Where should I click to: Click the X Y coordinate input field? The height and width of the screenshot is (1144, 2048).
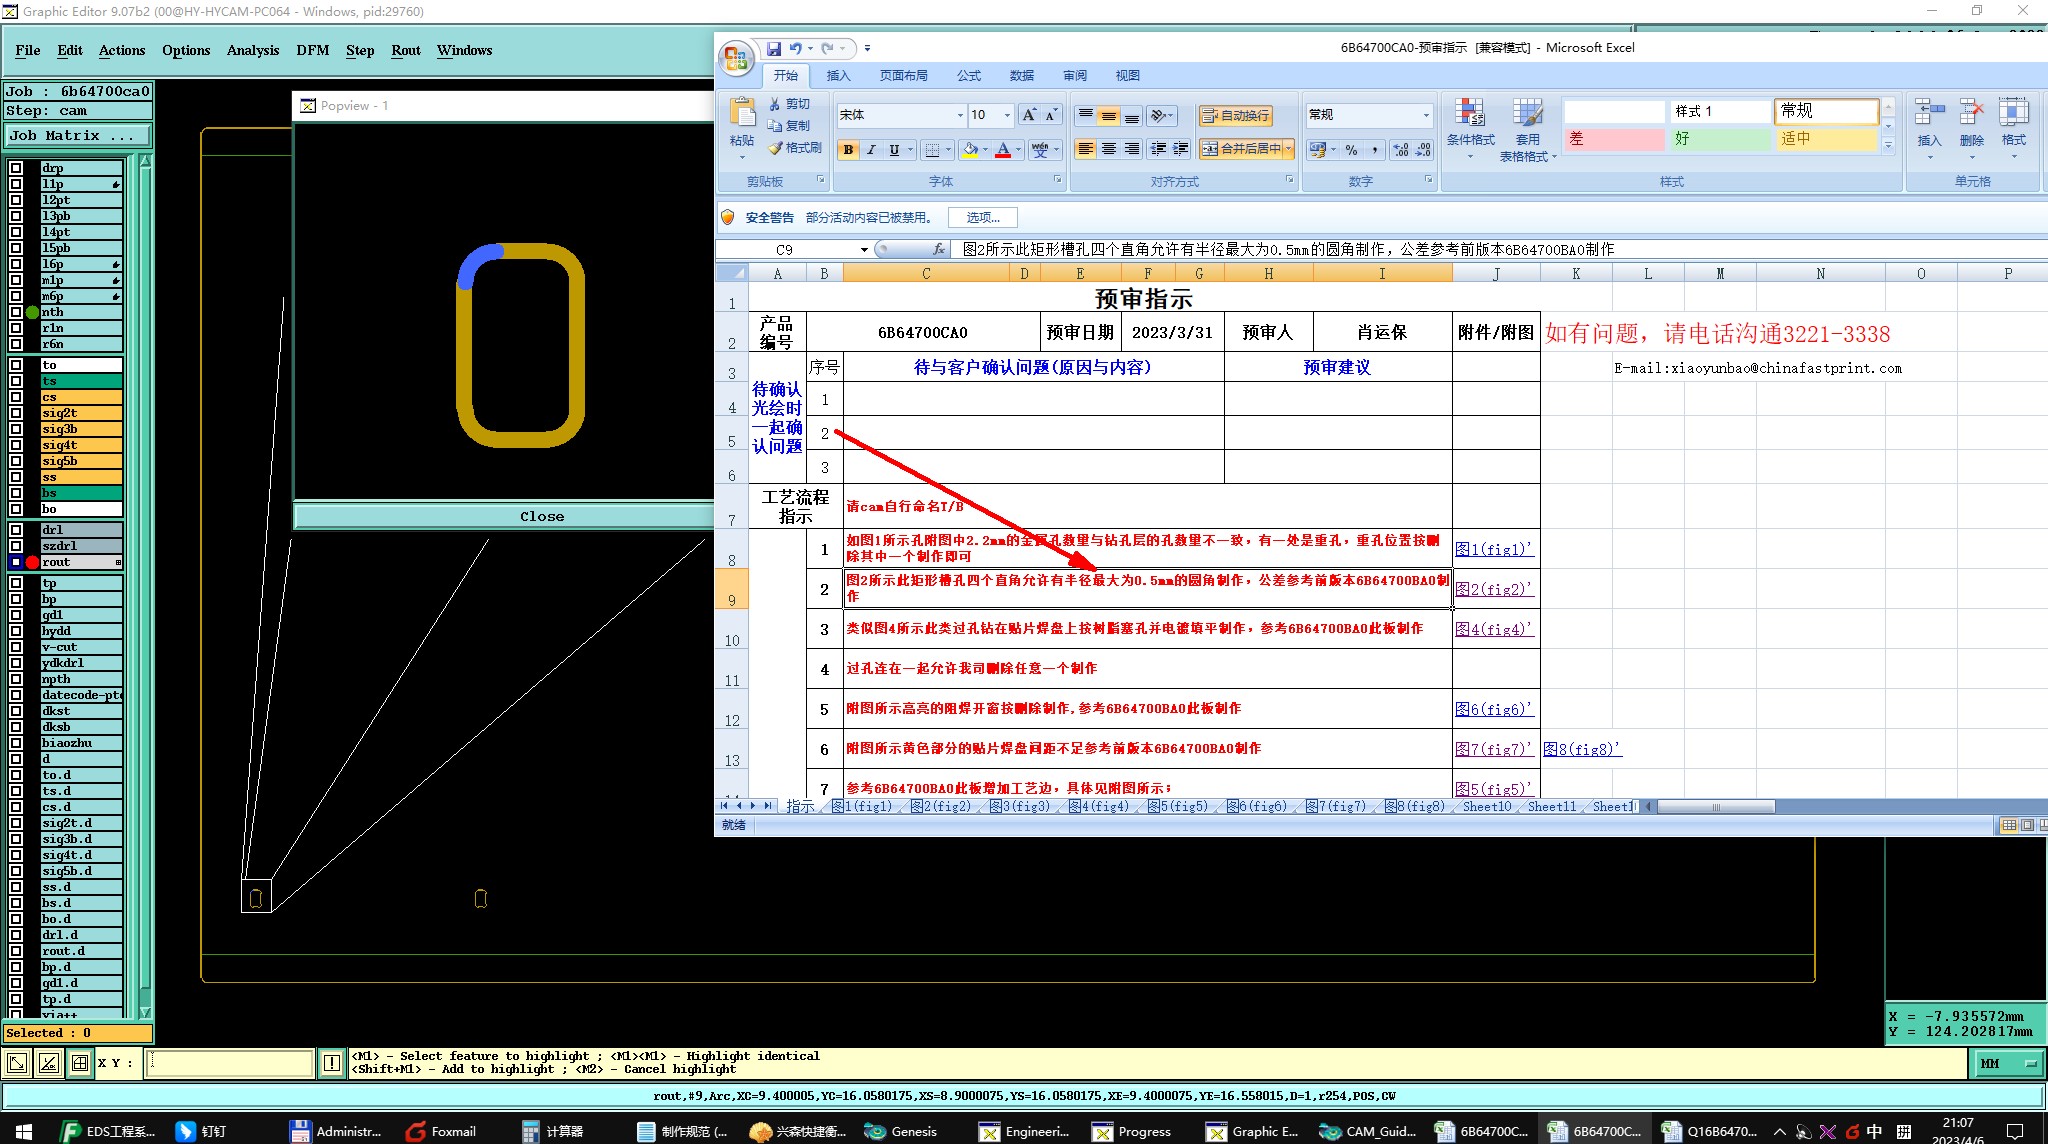pos(230,1063)
